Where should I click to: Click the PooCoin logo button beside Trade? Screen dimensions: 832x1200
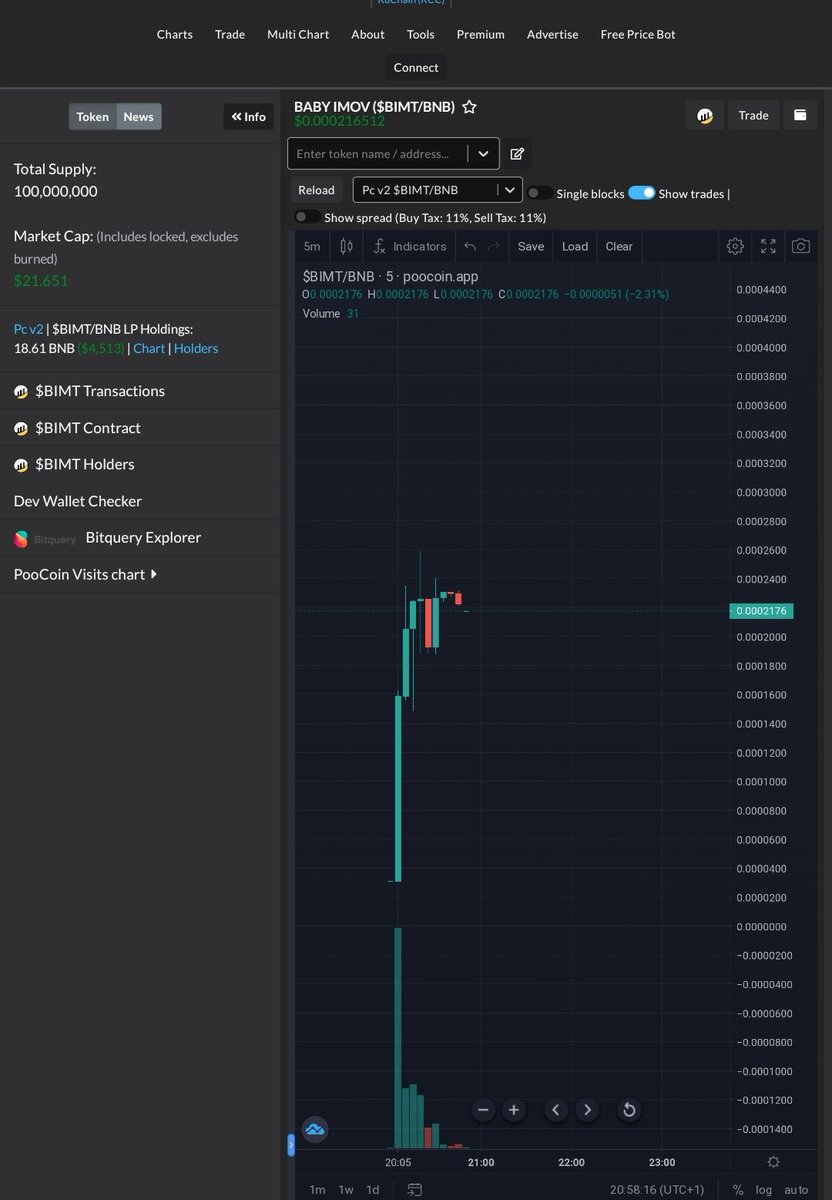click(x=705, y=115)
